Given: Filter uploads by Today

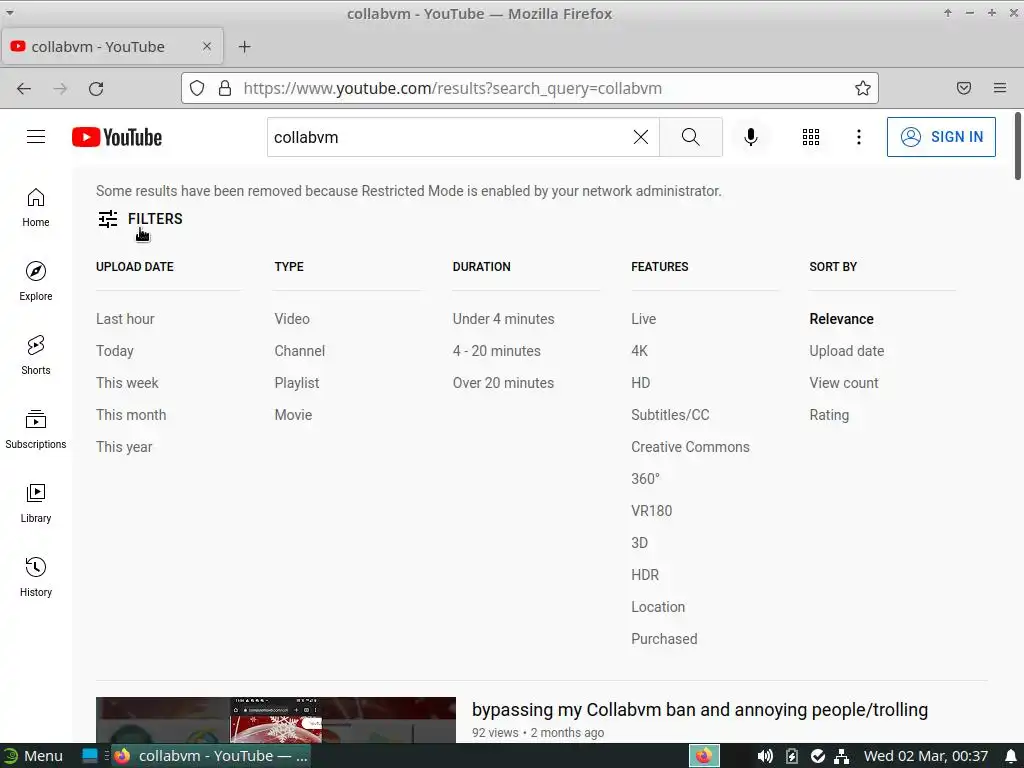Looking at the screenshot, I should 115,351.
